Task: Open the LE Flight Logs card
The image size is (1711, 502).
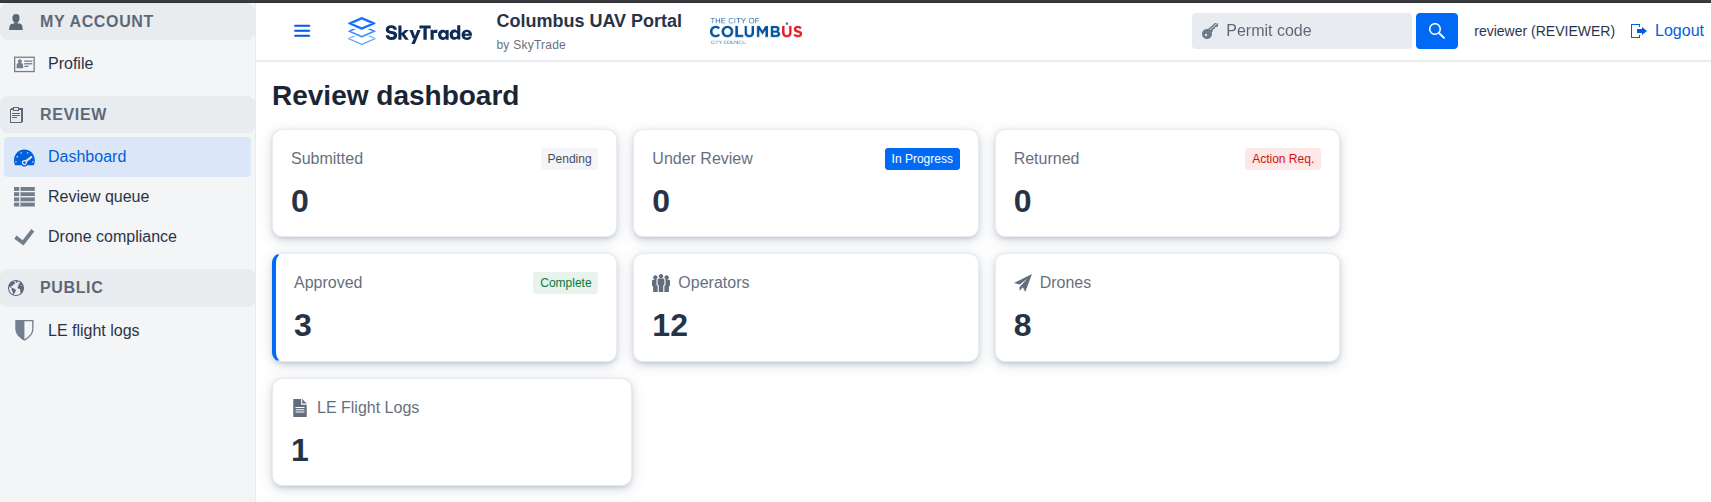Action: pos(452,432)
